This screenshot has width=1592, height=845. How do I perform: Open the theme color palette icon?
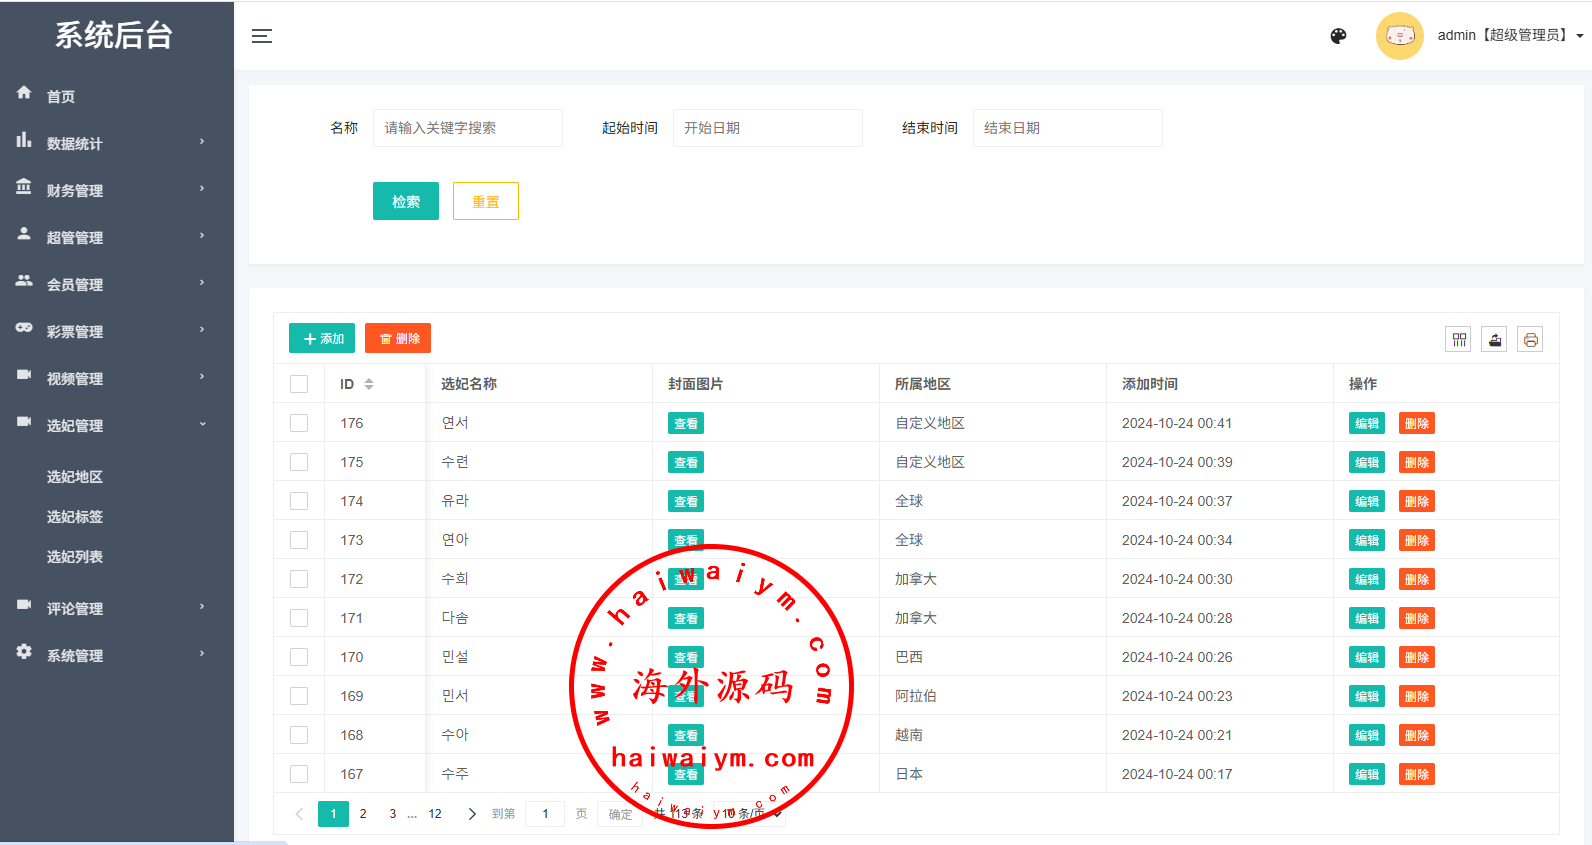pyautogui.click(x=1338, y=36)
